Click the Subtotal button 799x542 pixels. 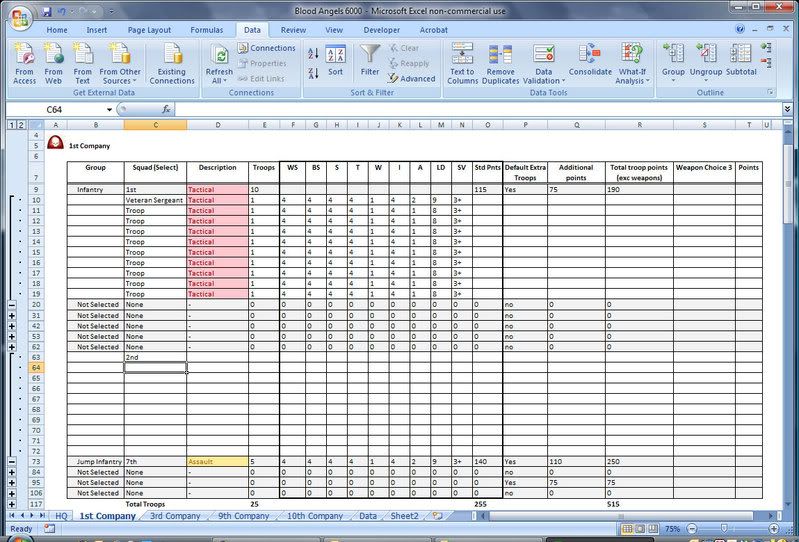[x=741, y=60]
